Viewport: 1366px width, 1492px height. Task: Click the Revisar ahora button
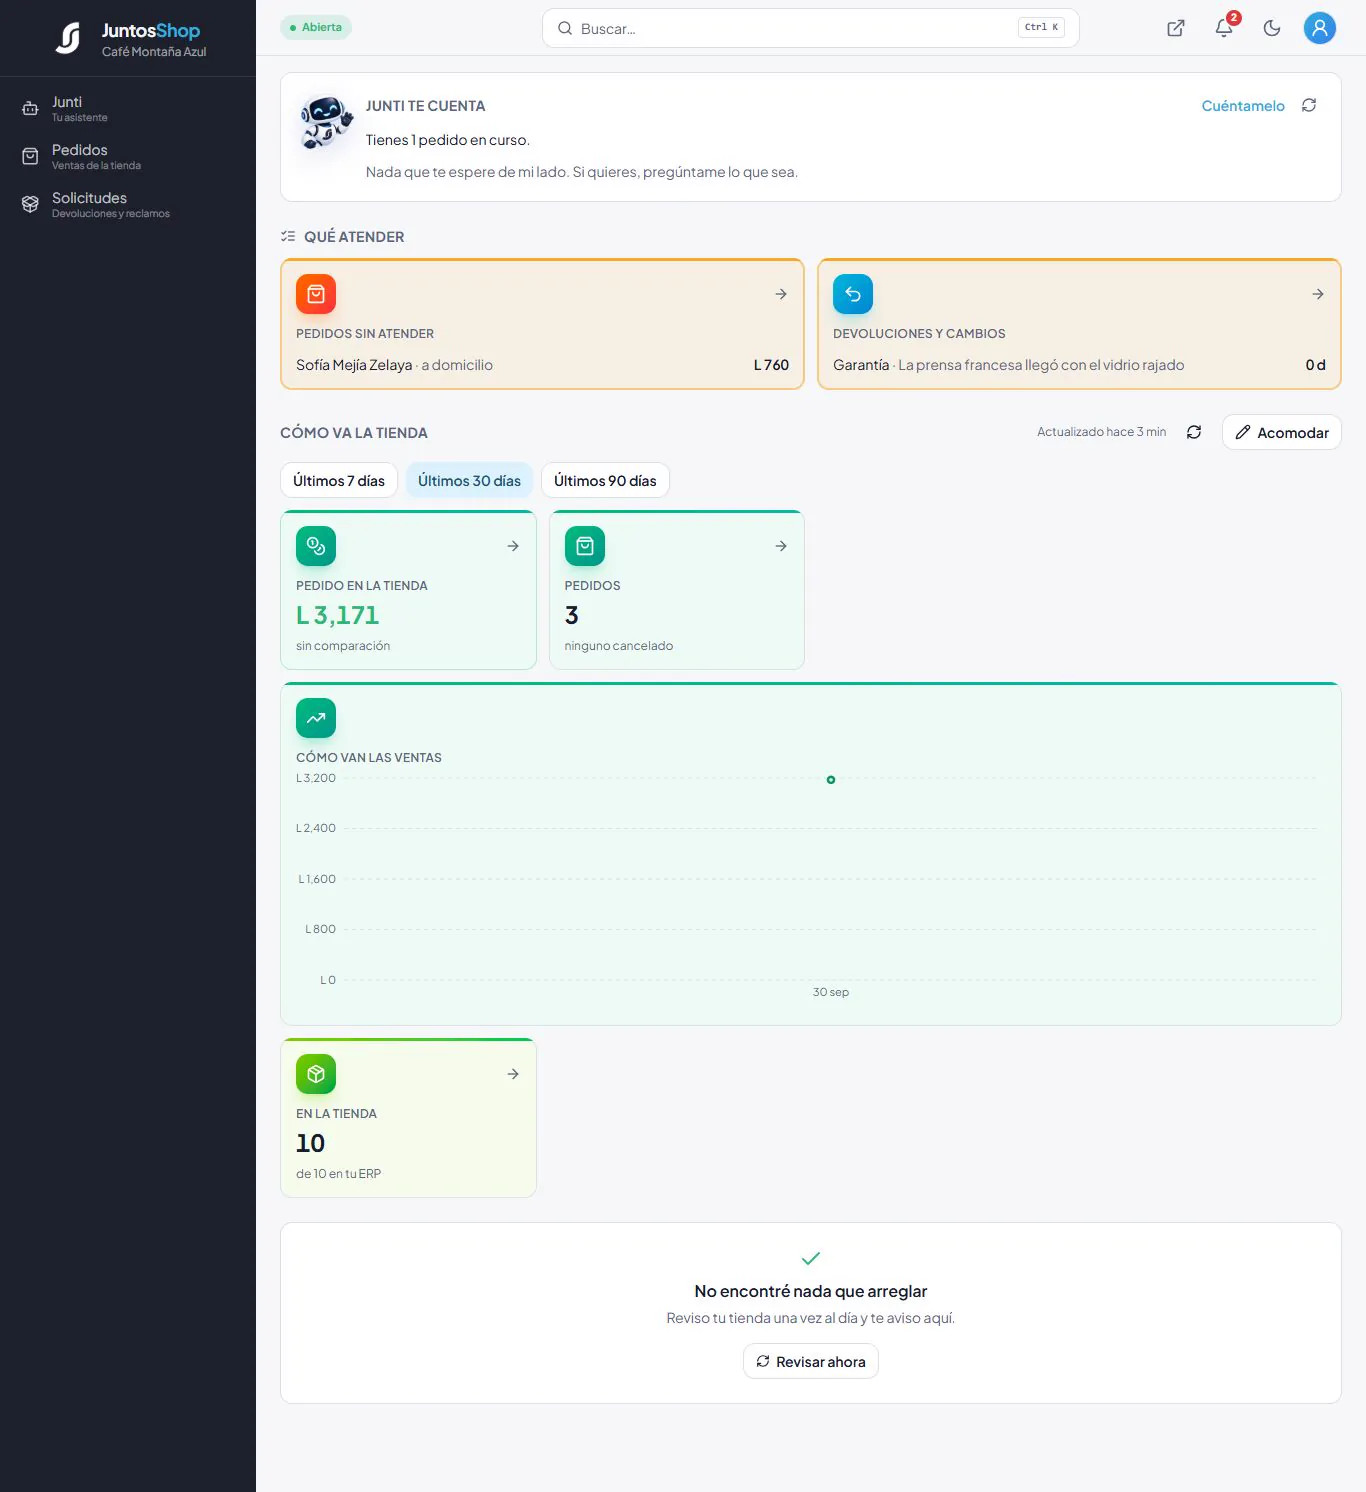811,1361
